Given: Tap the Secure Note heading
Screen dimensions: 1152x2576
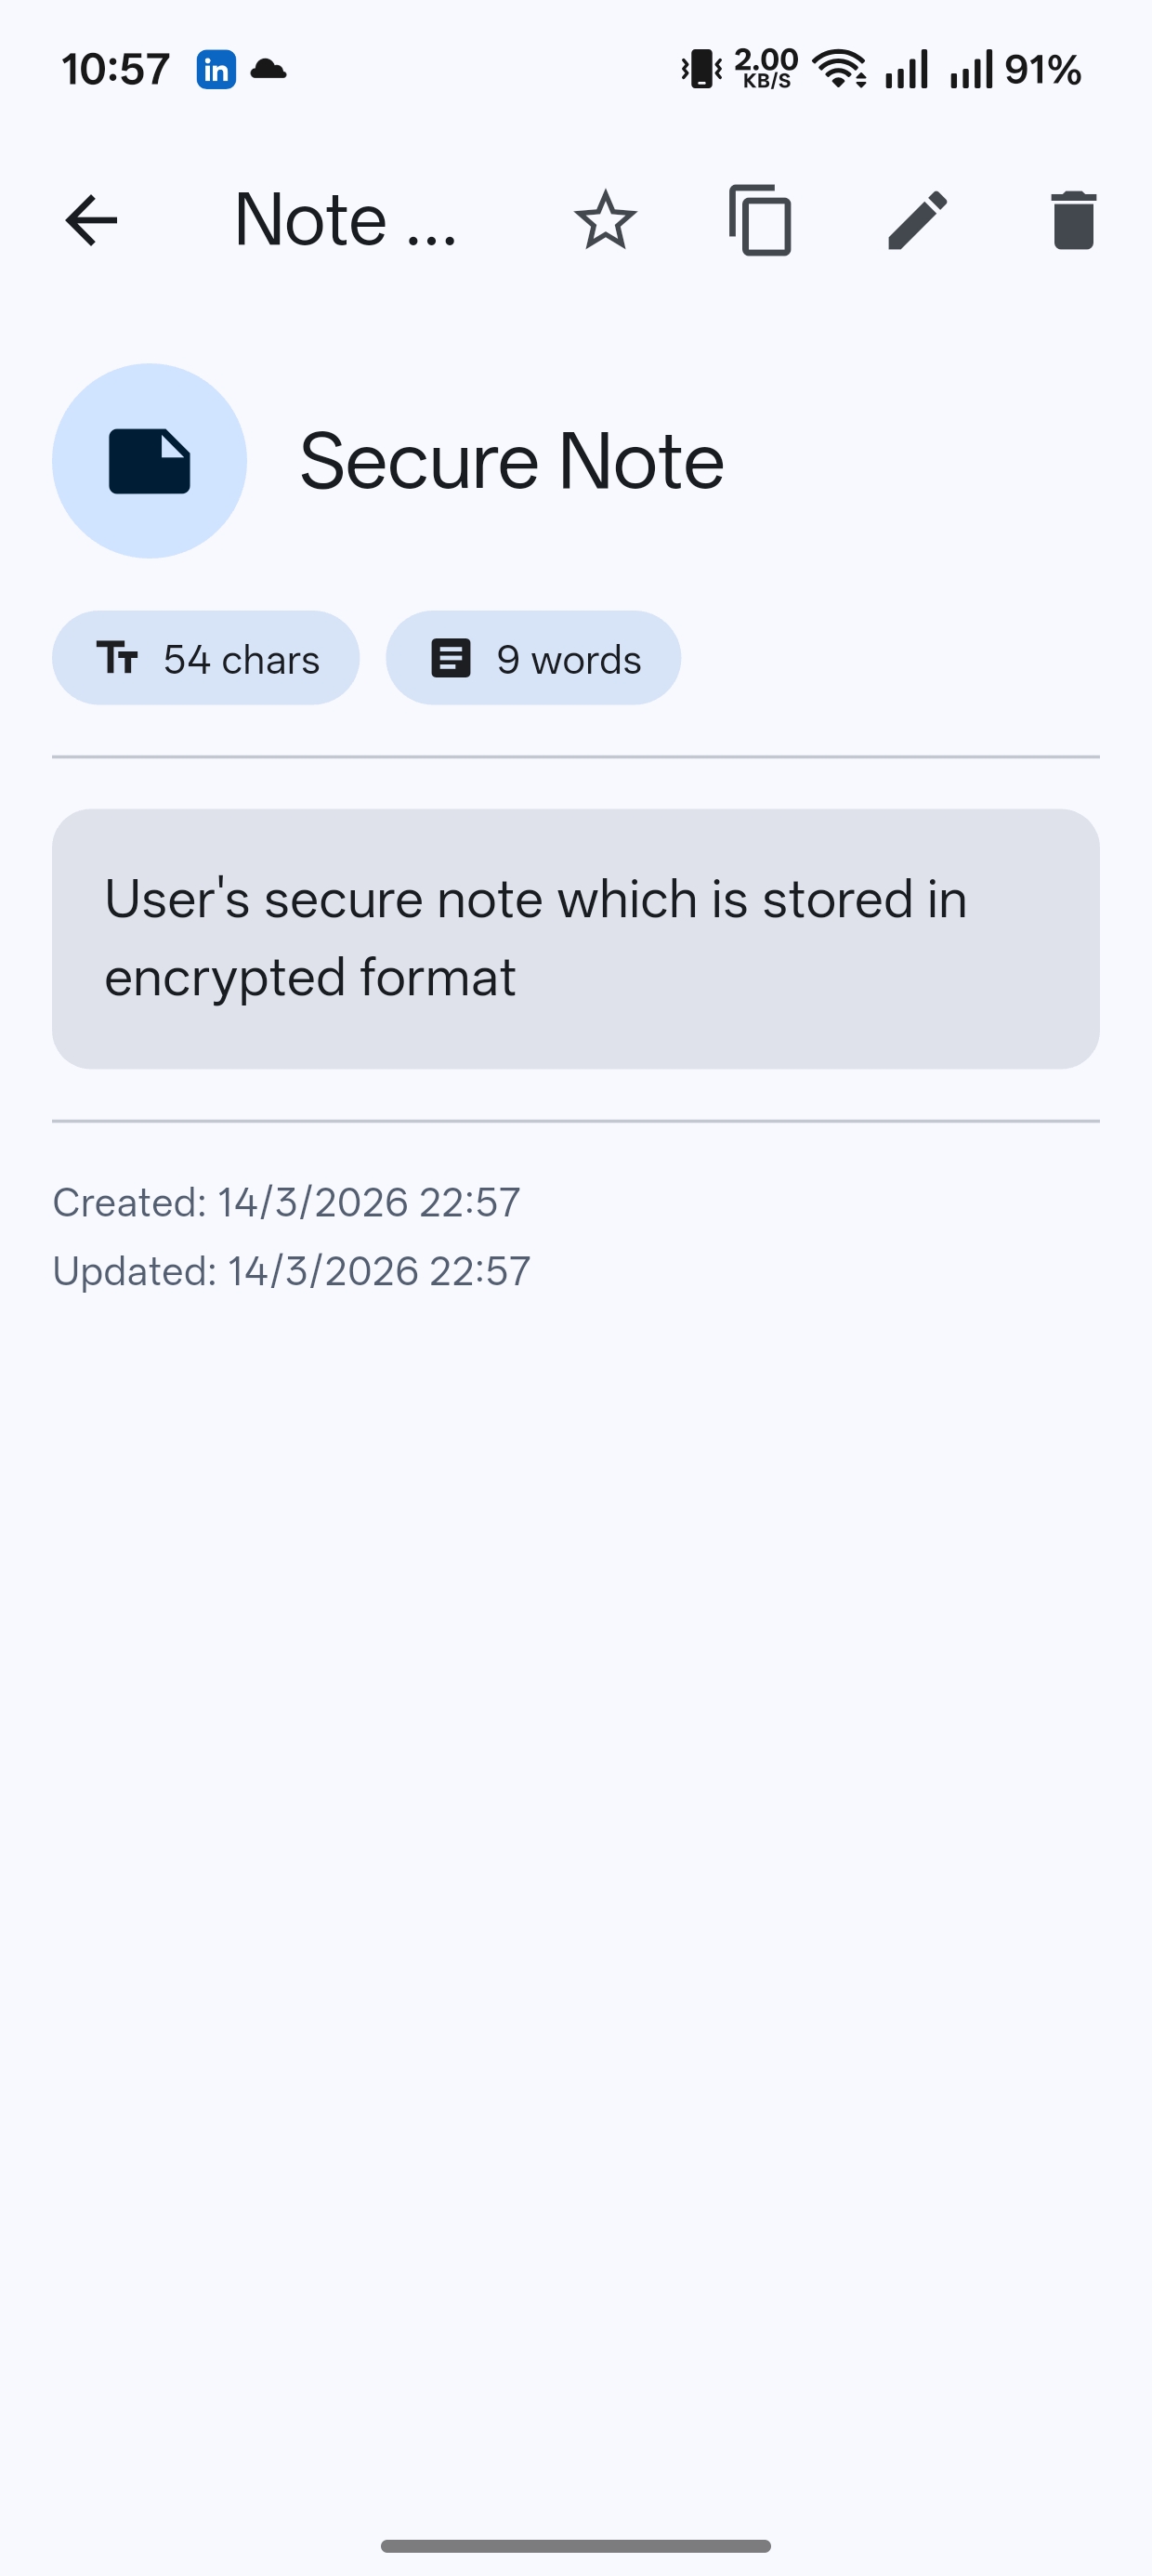Looking at the screenshot, I should click(x=512, y=461).
